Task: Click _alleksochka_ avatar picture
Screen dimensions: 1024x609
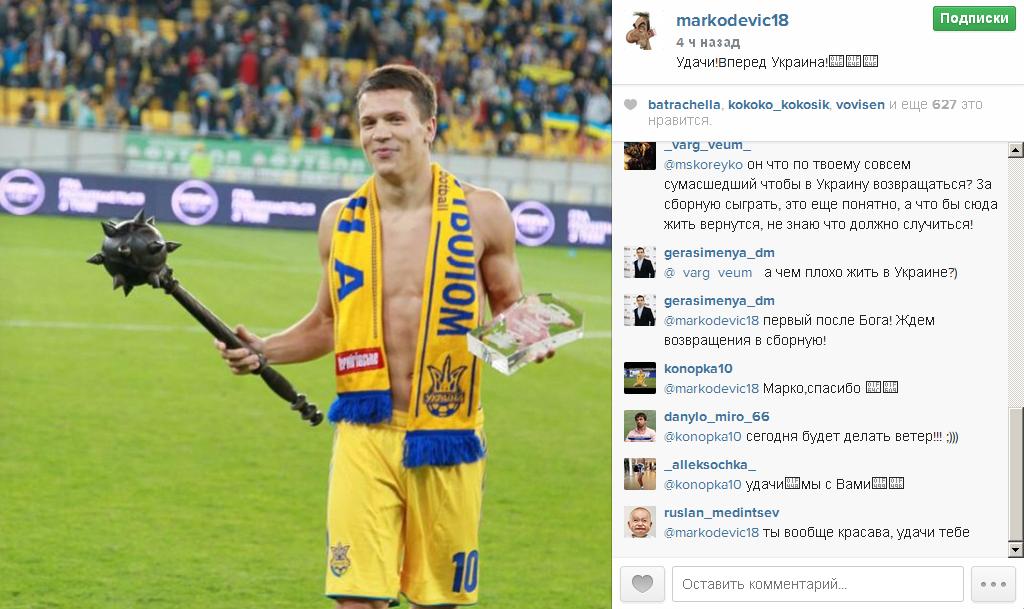Action: coord(640,474)
